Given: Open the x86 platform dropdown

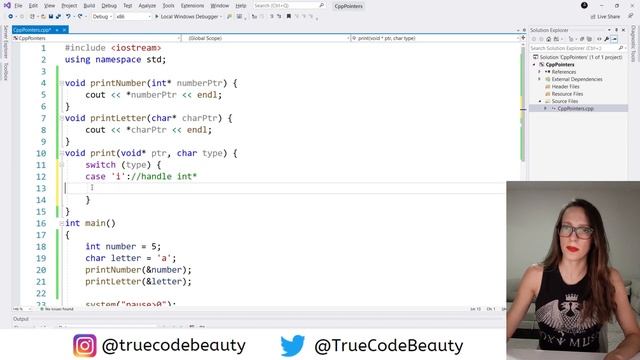Looking at the screenshot, I should (133, 16).
